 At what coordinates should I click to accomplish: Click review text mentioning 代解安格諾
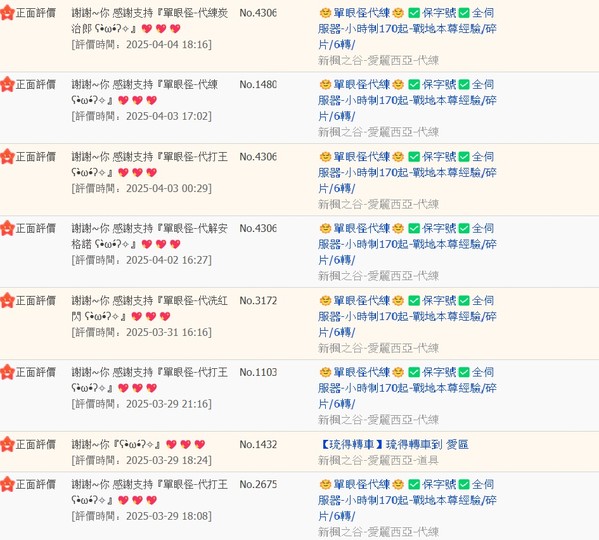[149, 236]
